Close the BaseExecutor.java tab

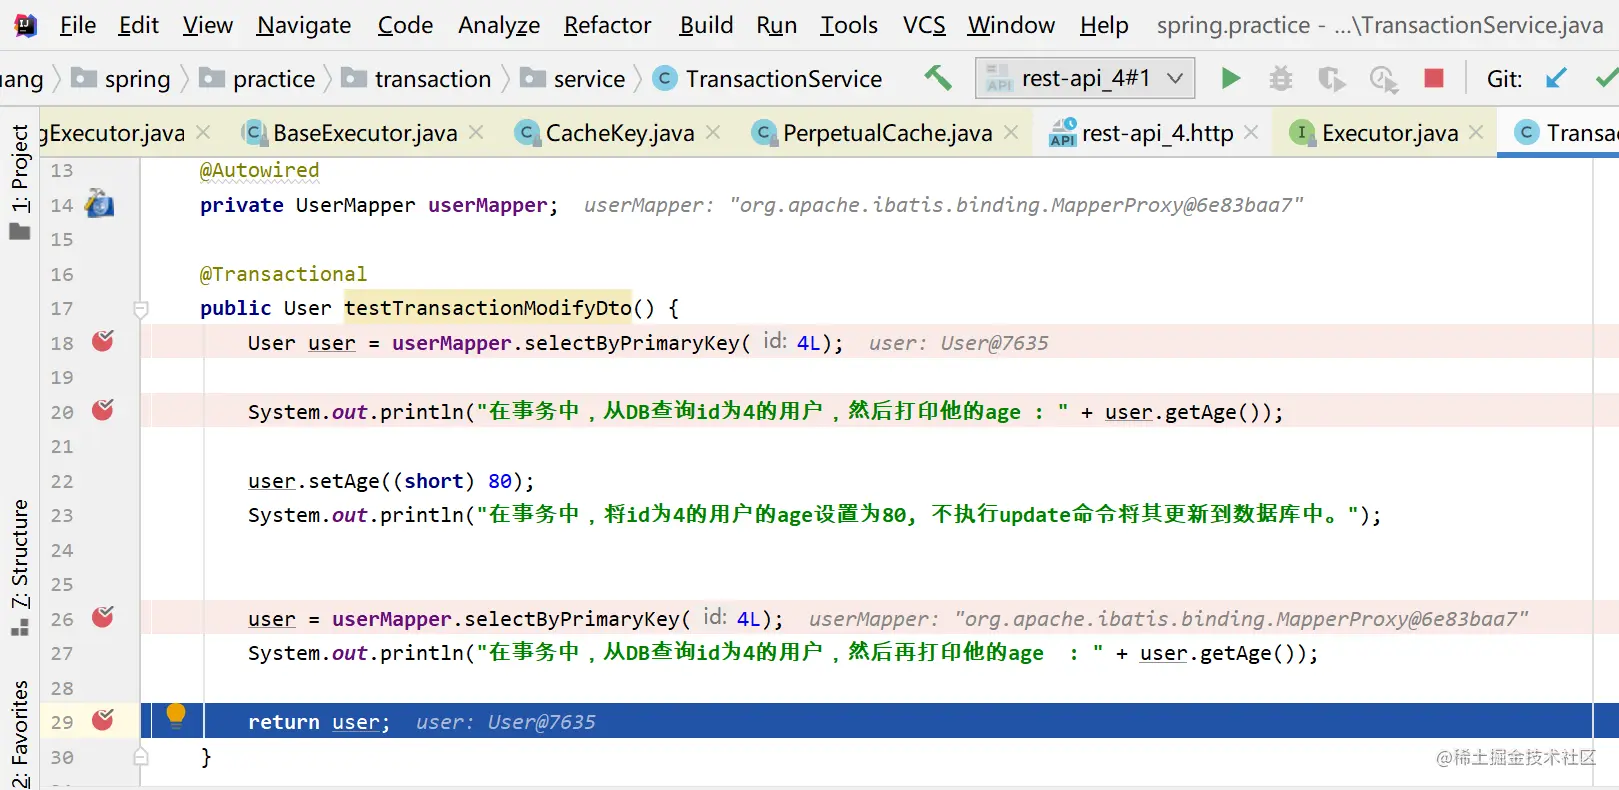pos(476,132)
